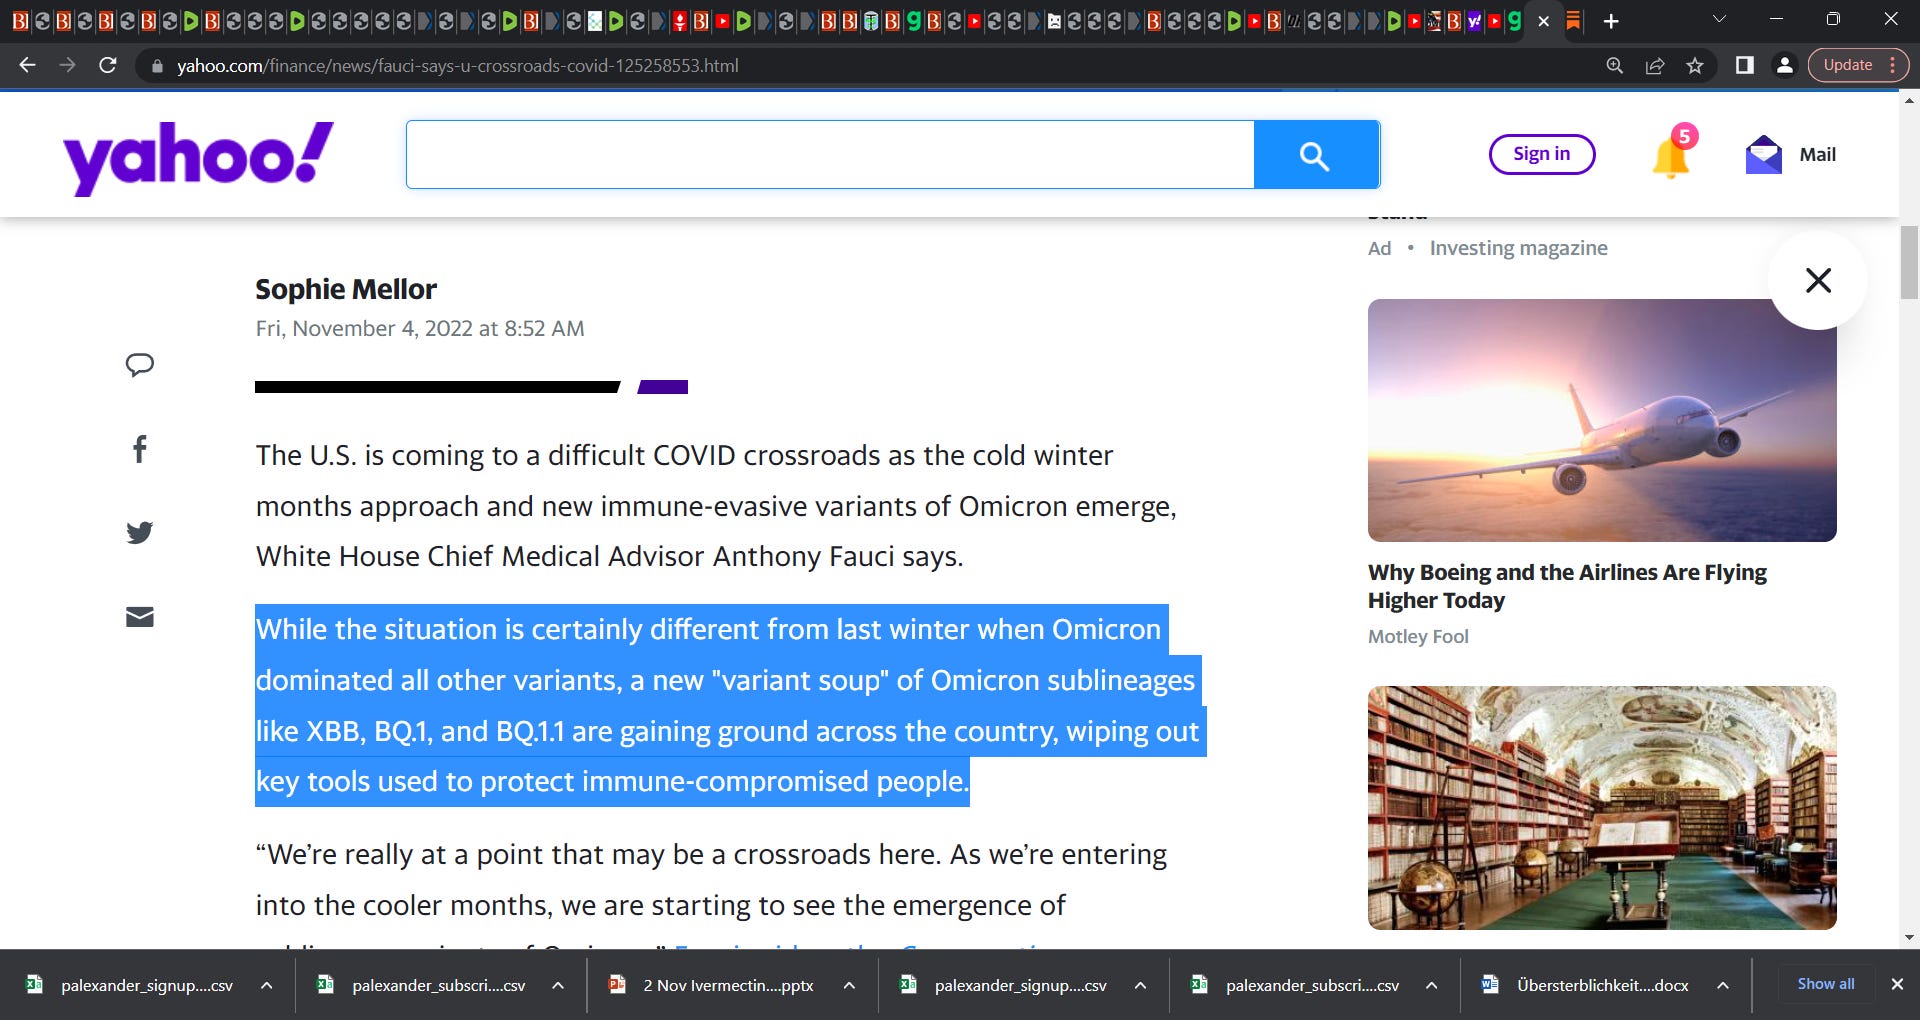Open a new browser tab
The height and width of the screenshot is (1020, 1920).
click(x=1611, y=21)
